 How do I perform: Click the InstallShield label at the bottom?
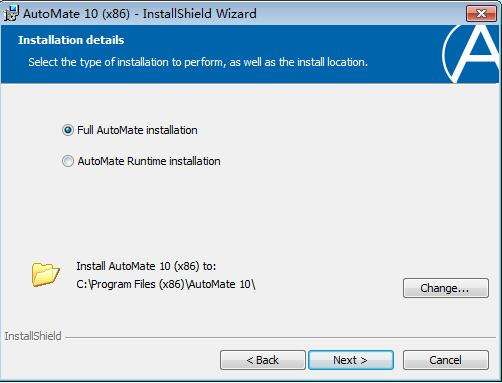click(33, 336)
